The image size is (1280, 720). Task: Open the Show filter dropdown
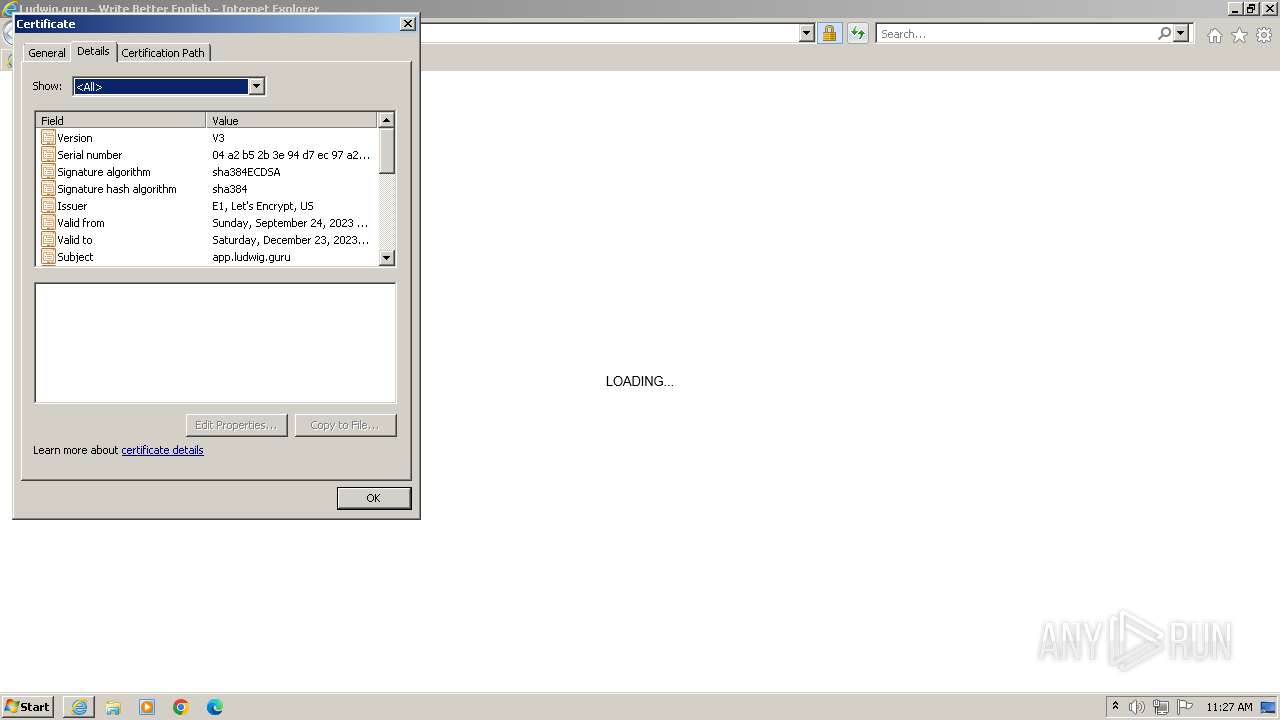pos(256,86)
